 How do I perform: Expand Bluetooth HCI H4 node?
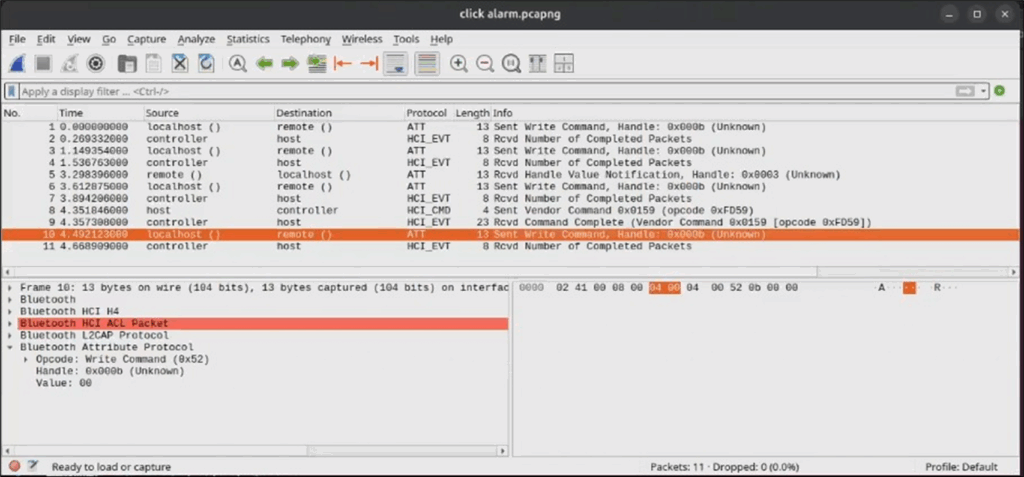10,311
